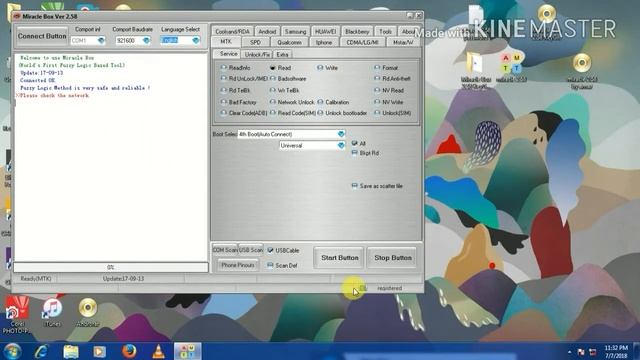This screenshot has height=360, width=640.
Task: Click the Start Button
Action: coord(339,258)
